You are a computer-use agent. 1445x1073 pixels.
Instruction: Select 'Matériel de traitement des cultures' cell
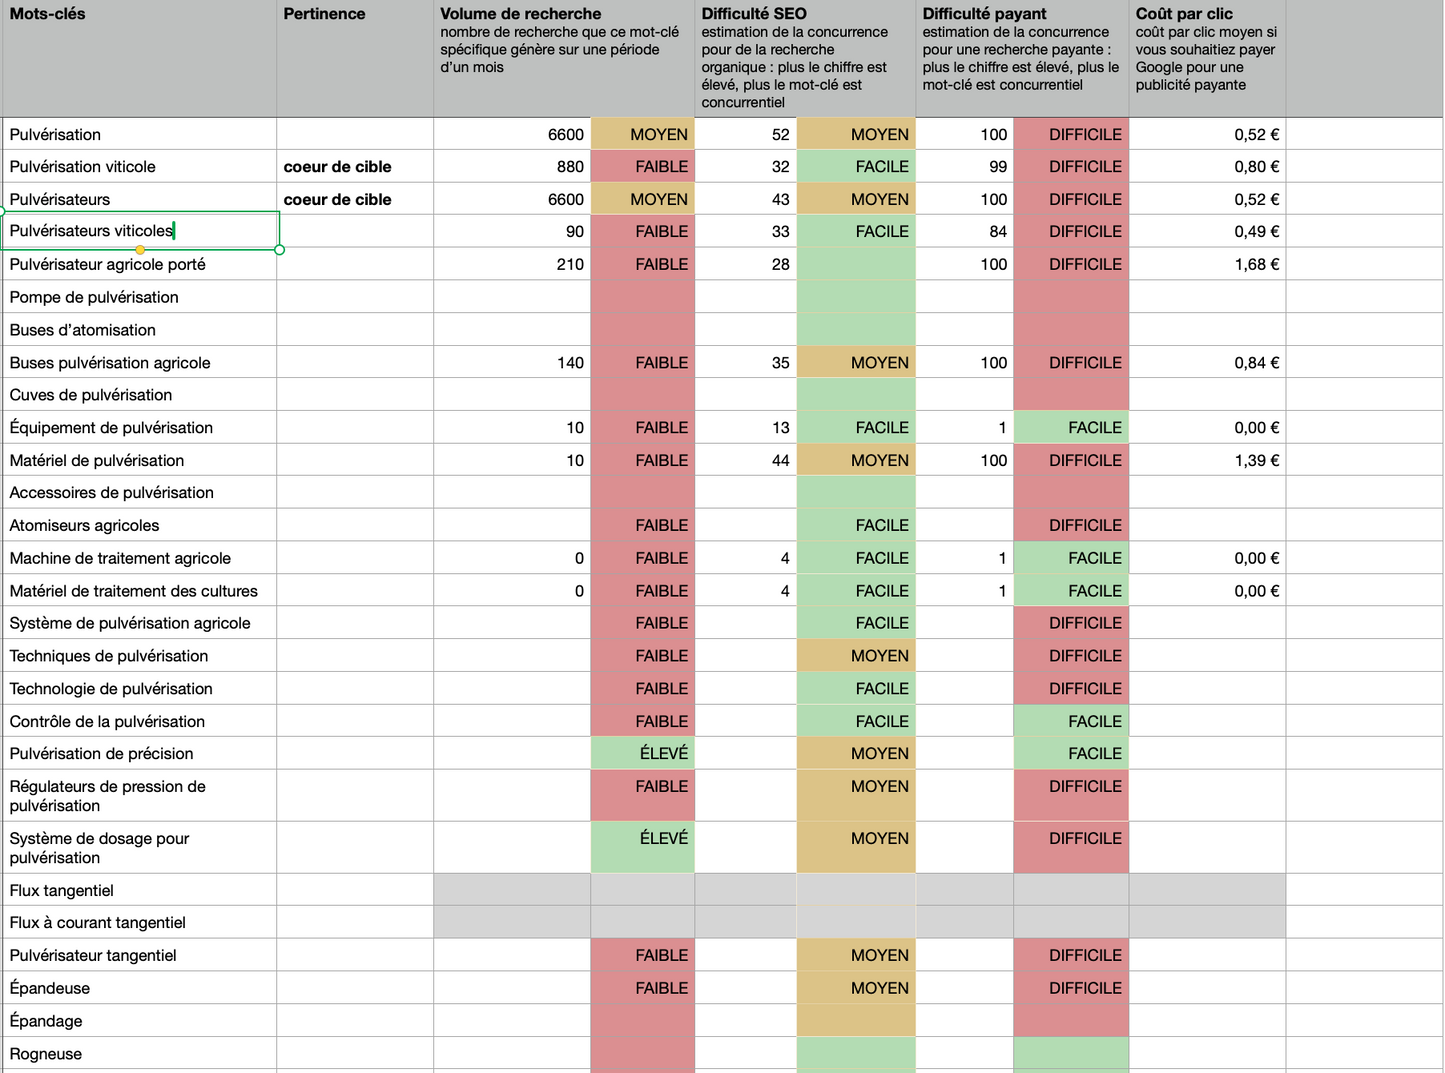tap(139, 590)
